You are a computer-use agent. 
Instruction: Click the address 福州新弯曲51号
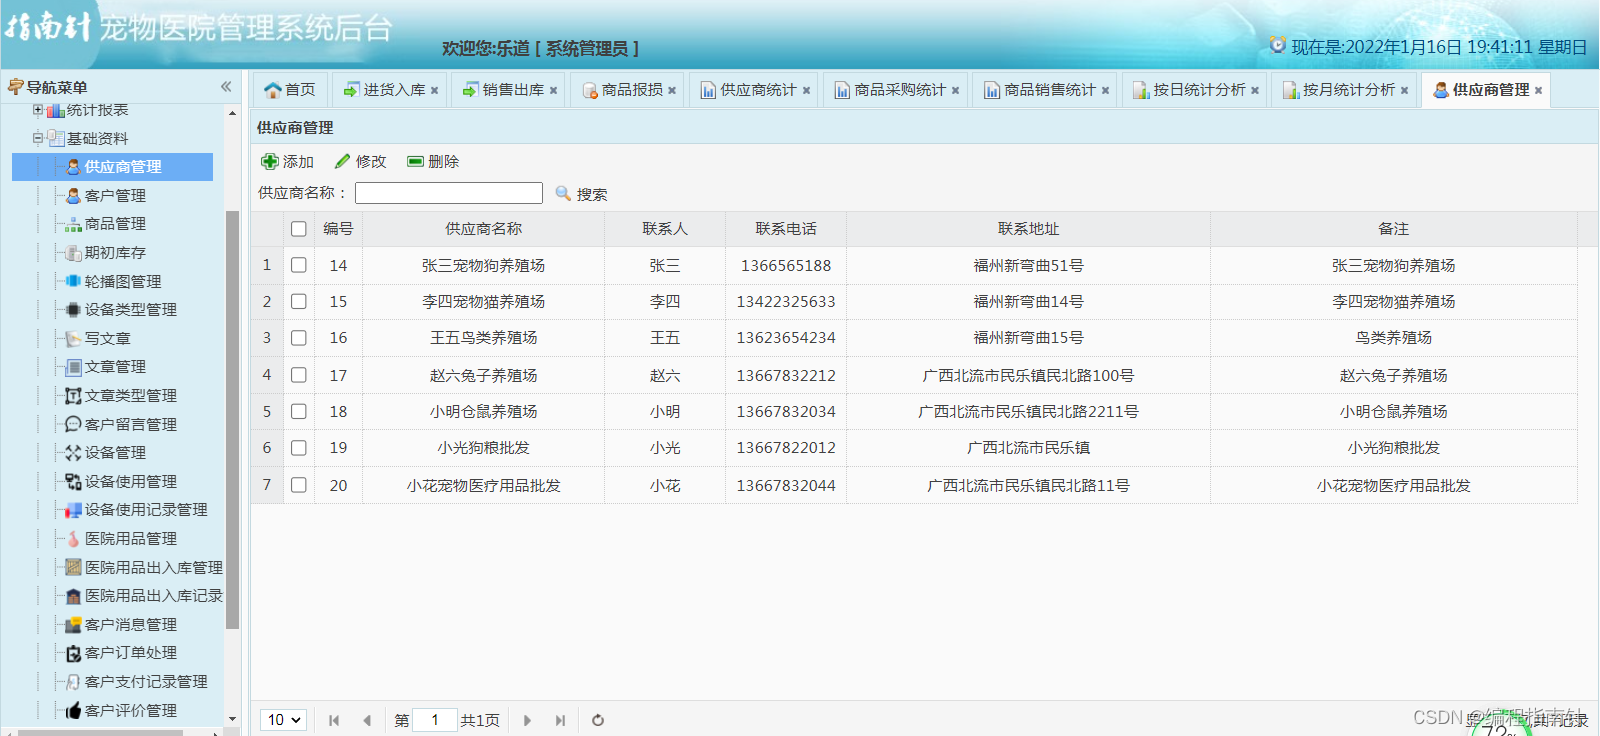coord(1028,266)
